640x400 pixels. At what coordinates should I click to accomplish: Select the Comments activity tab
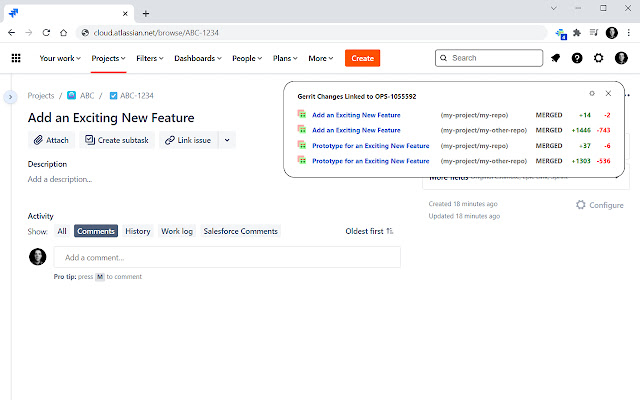coord(96,231)
